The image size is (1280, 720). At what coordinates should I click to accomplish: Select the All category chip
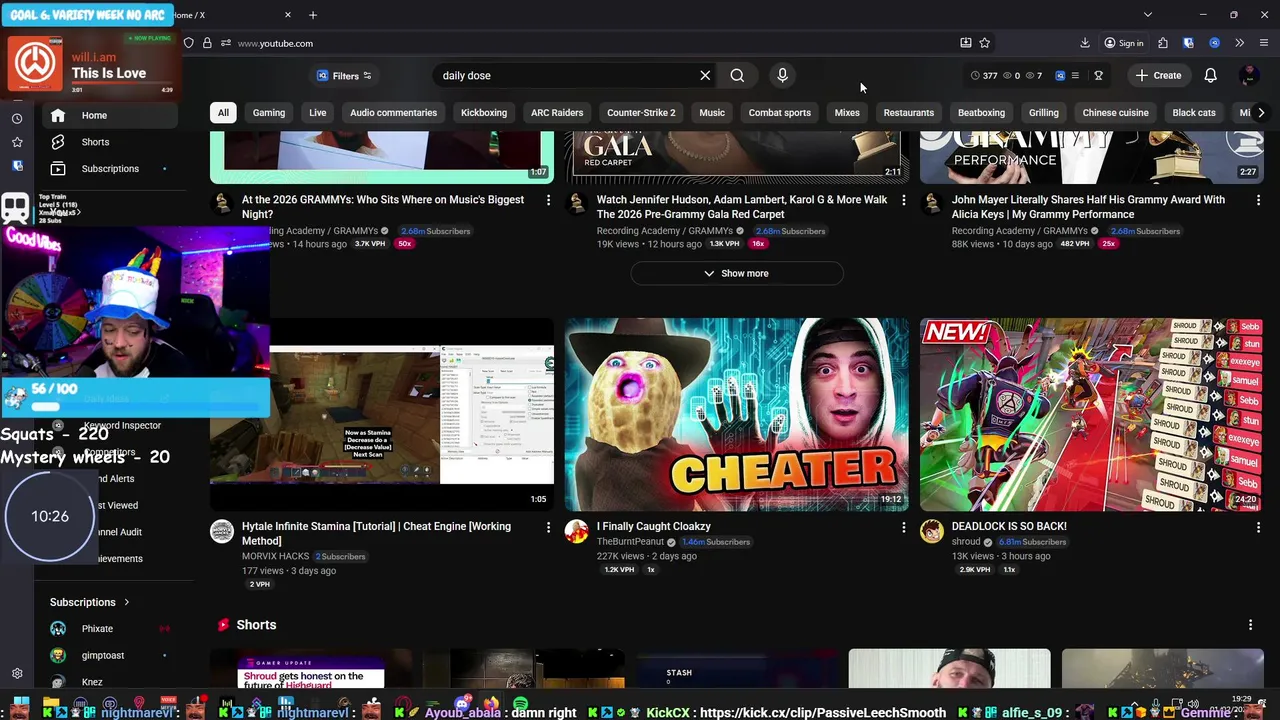point(223,113)
